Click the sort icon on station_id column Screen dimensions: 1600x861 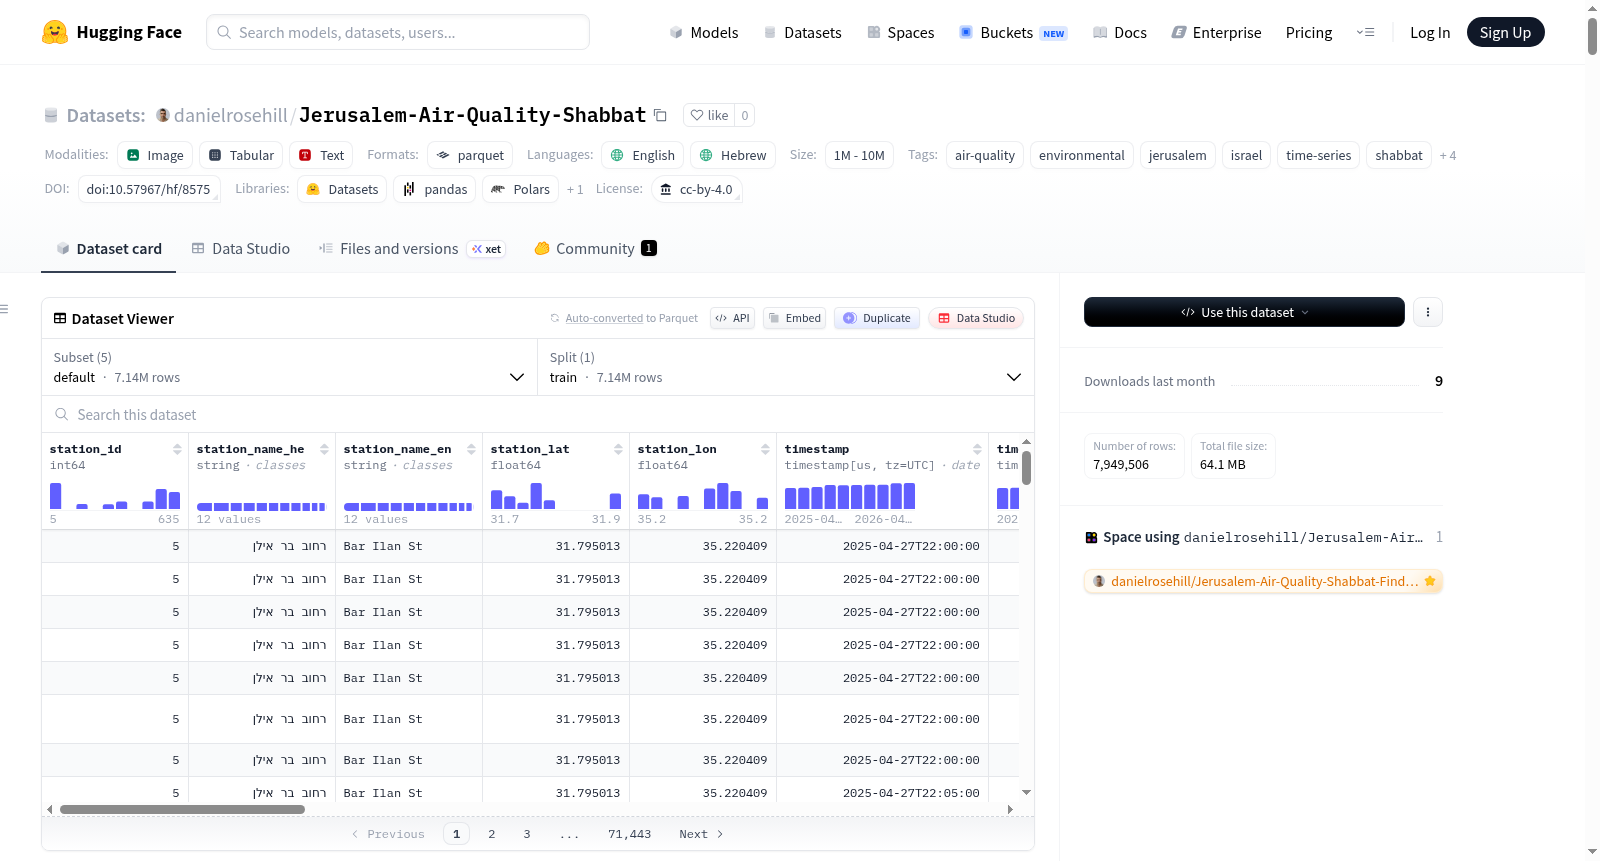(x=177, y=449)
